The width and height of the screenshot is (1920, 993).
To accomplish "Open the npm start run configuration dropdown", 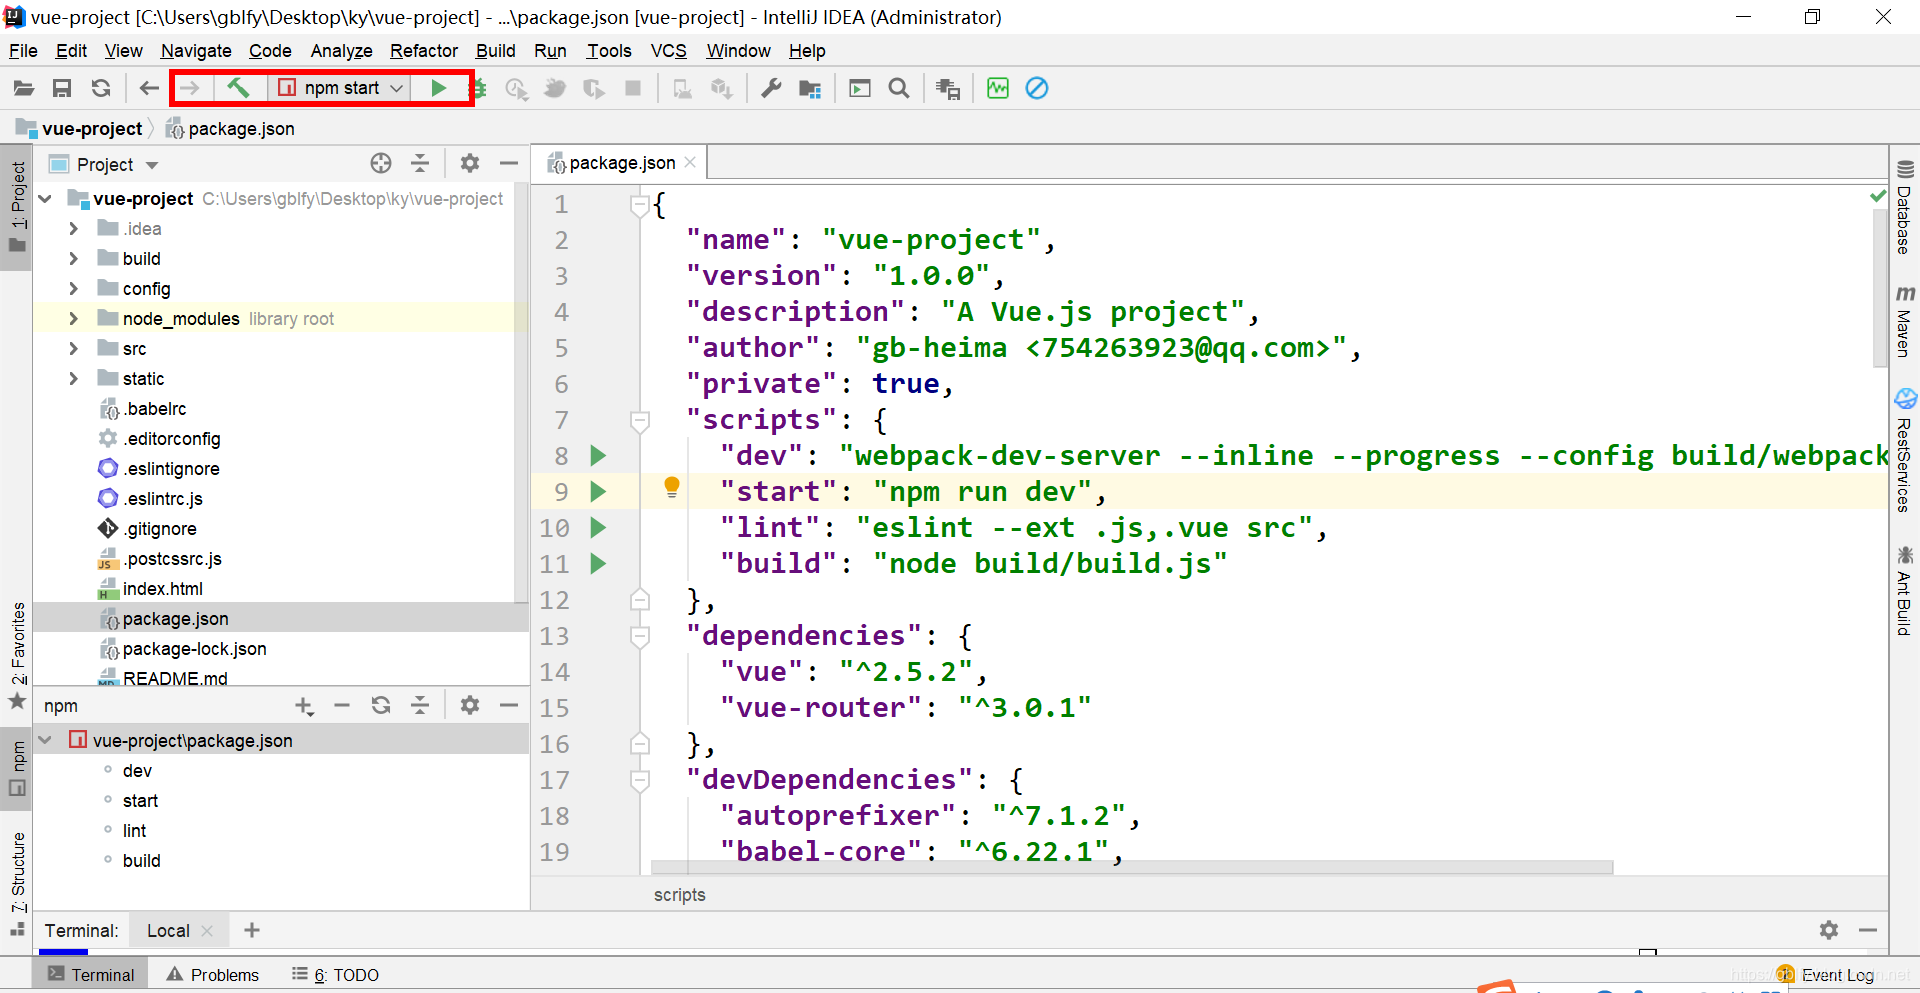I will tap(341, 88).
